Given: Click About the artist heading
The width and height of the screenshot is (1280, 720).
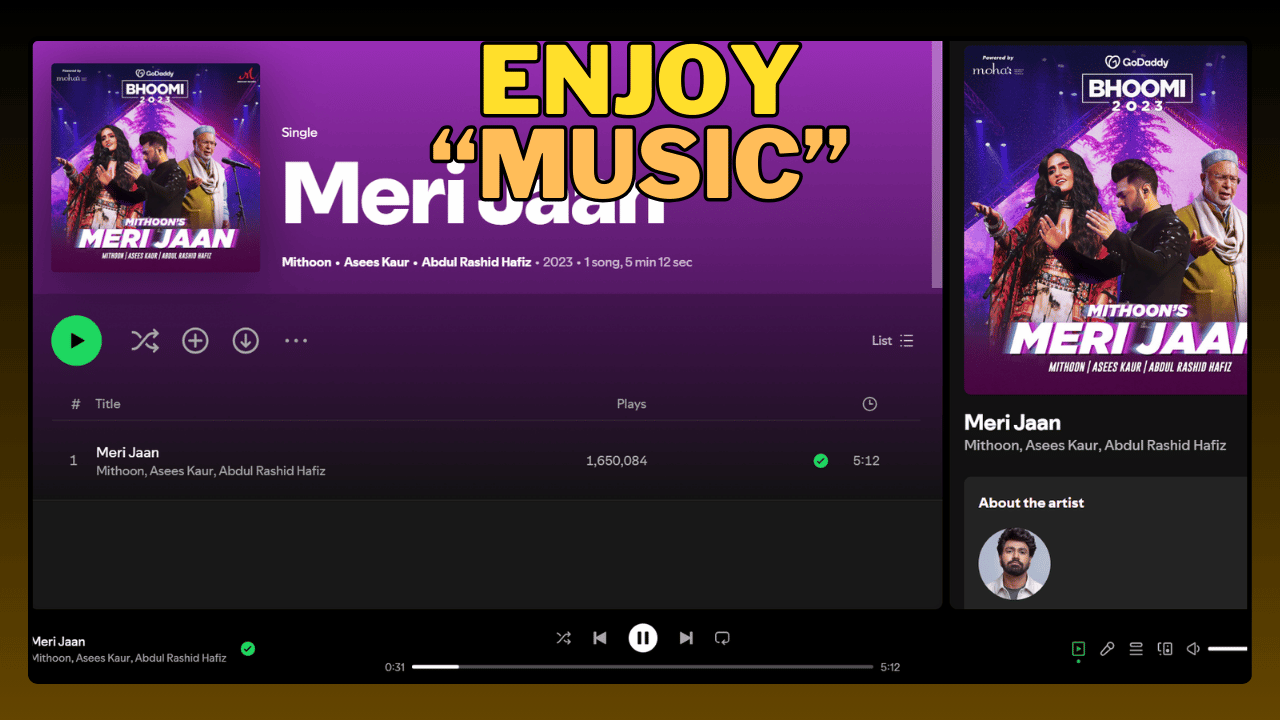Looking at the screenshot, I should (x=1031, y=503).
